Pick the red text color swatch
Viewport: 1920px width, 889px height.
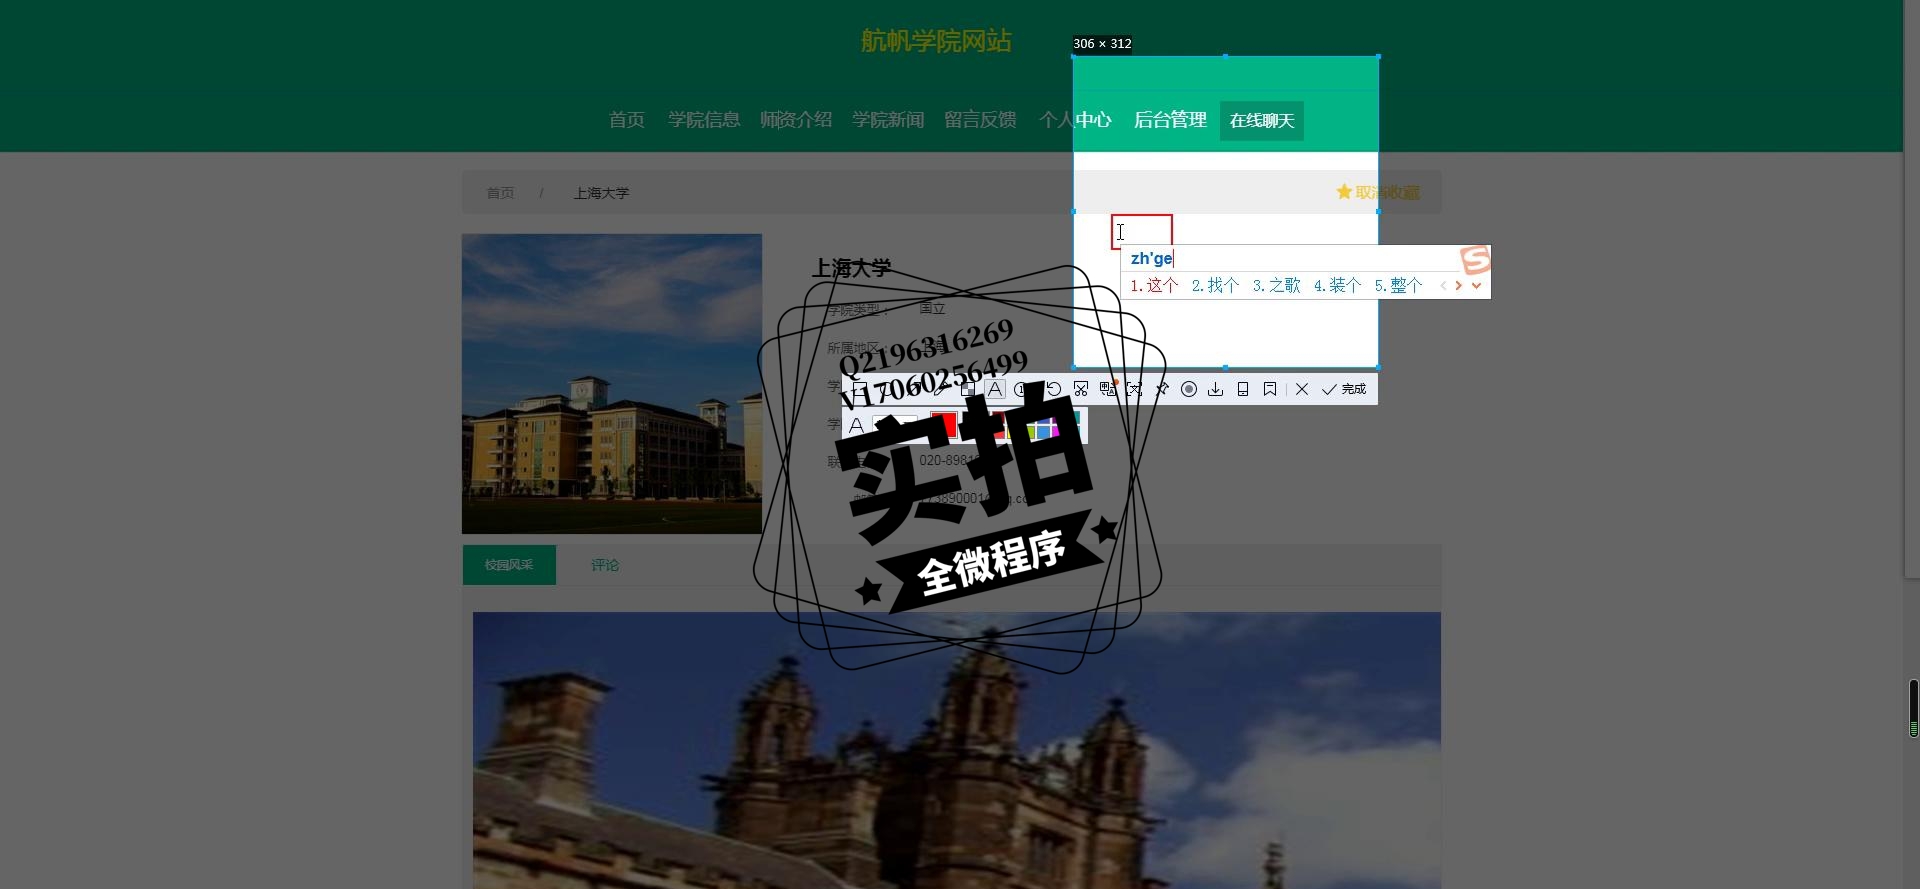click(944, 426)
